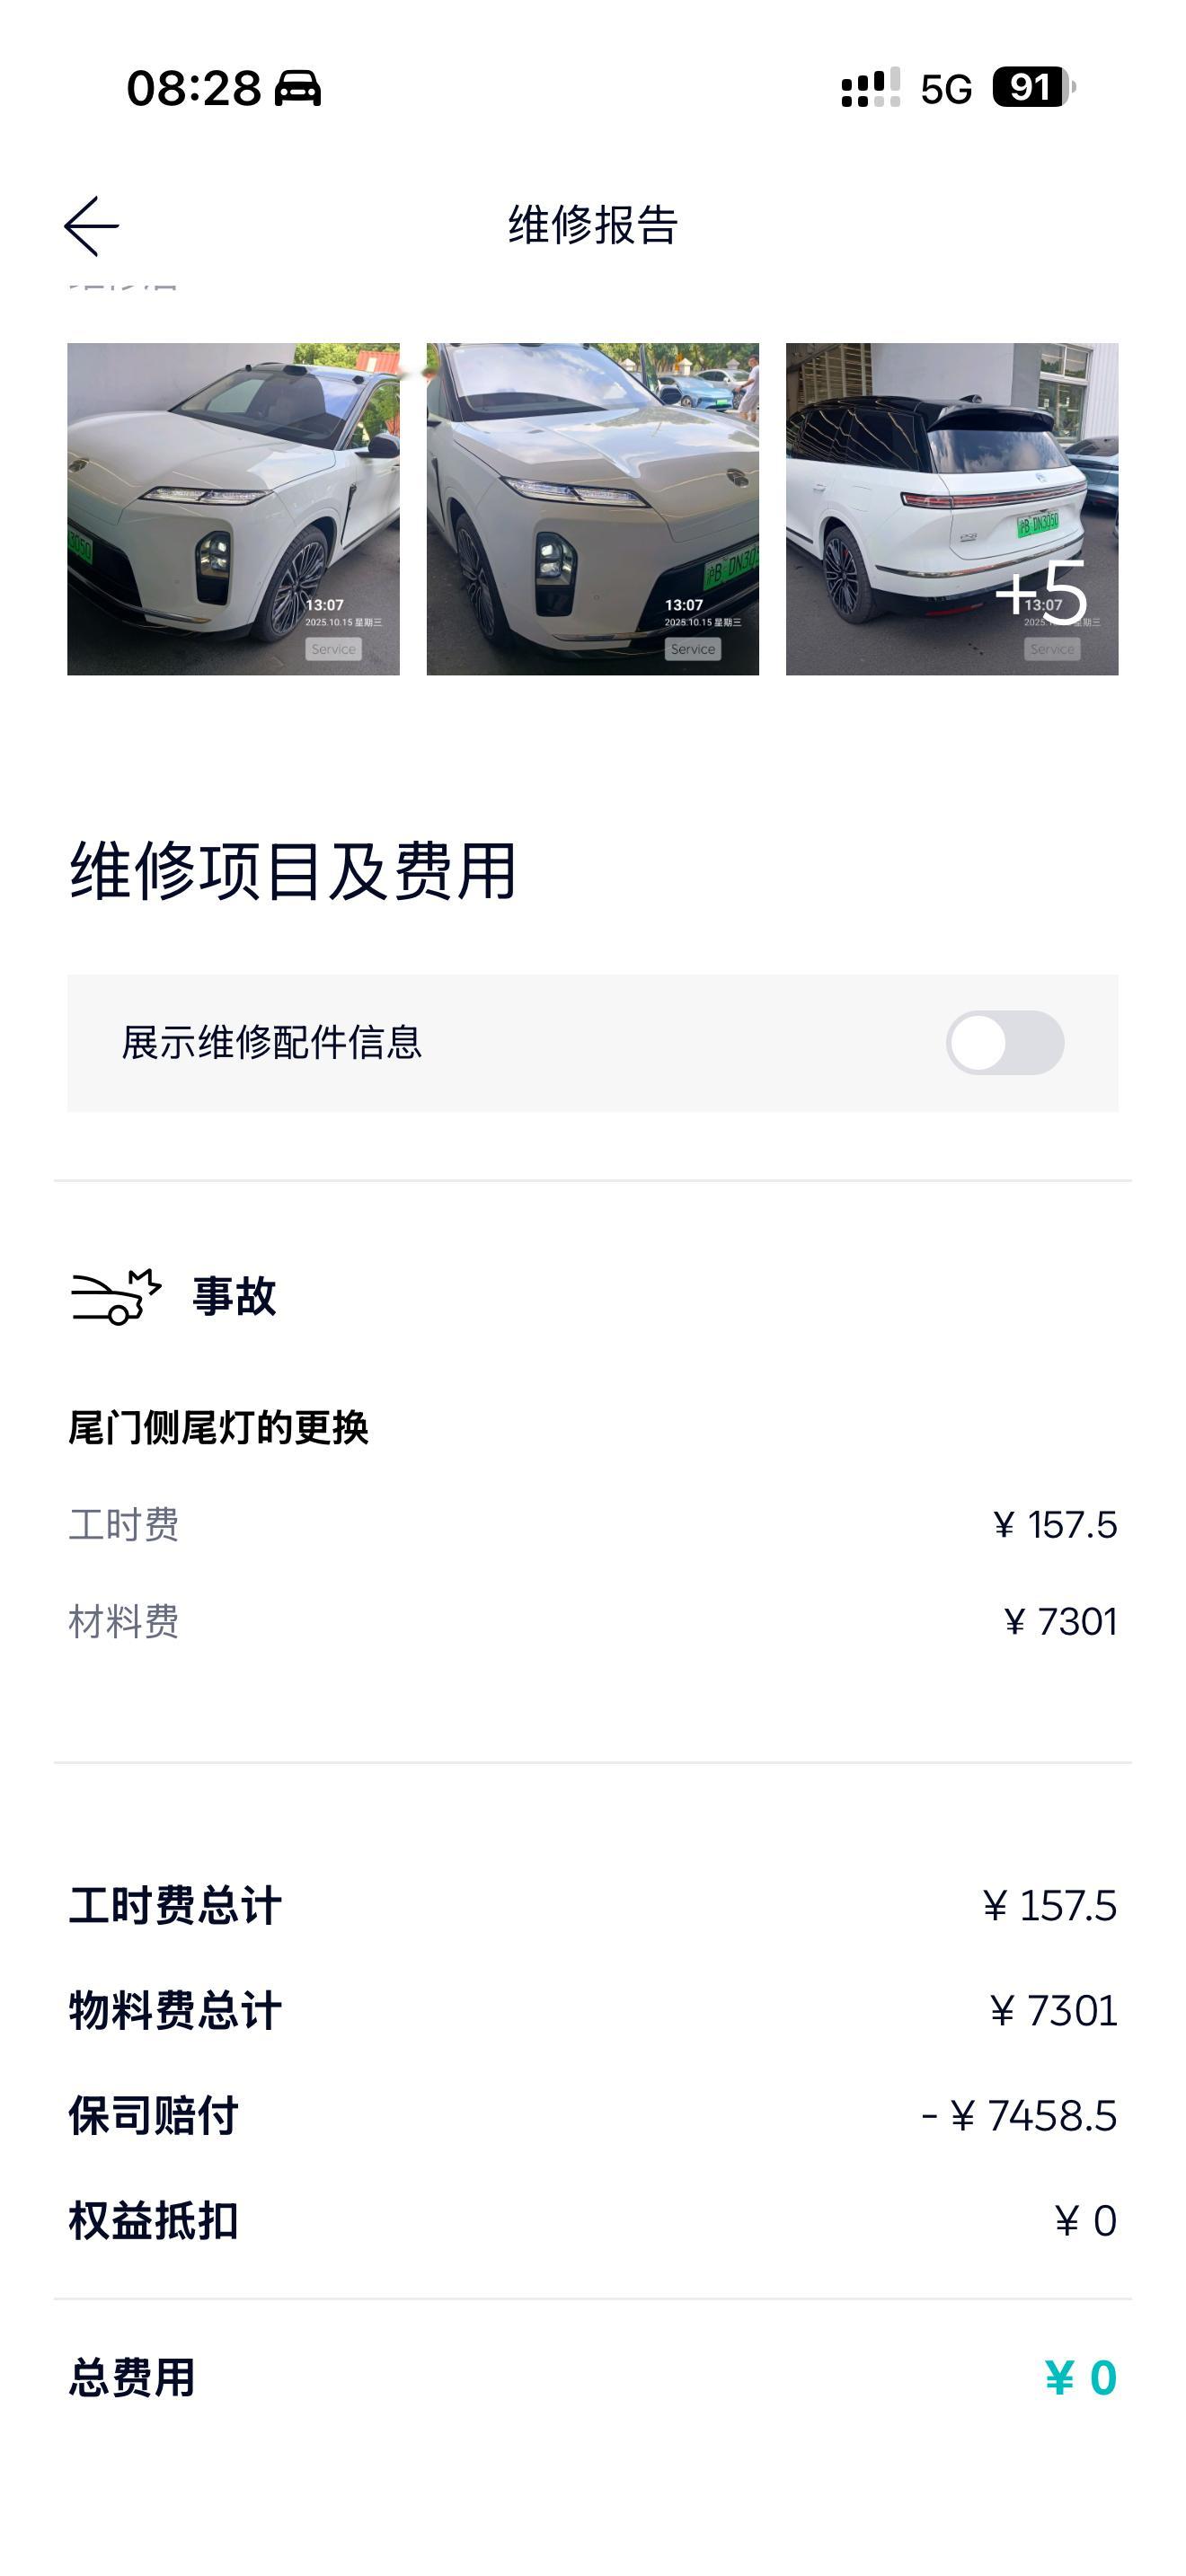
Task: Tap the 维修报告 page title
Action: 593,225
